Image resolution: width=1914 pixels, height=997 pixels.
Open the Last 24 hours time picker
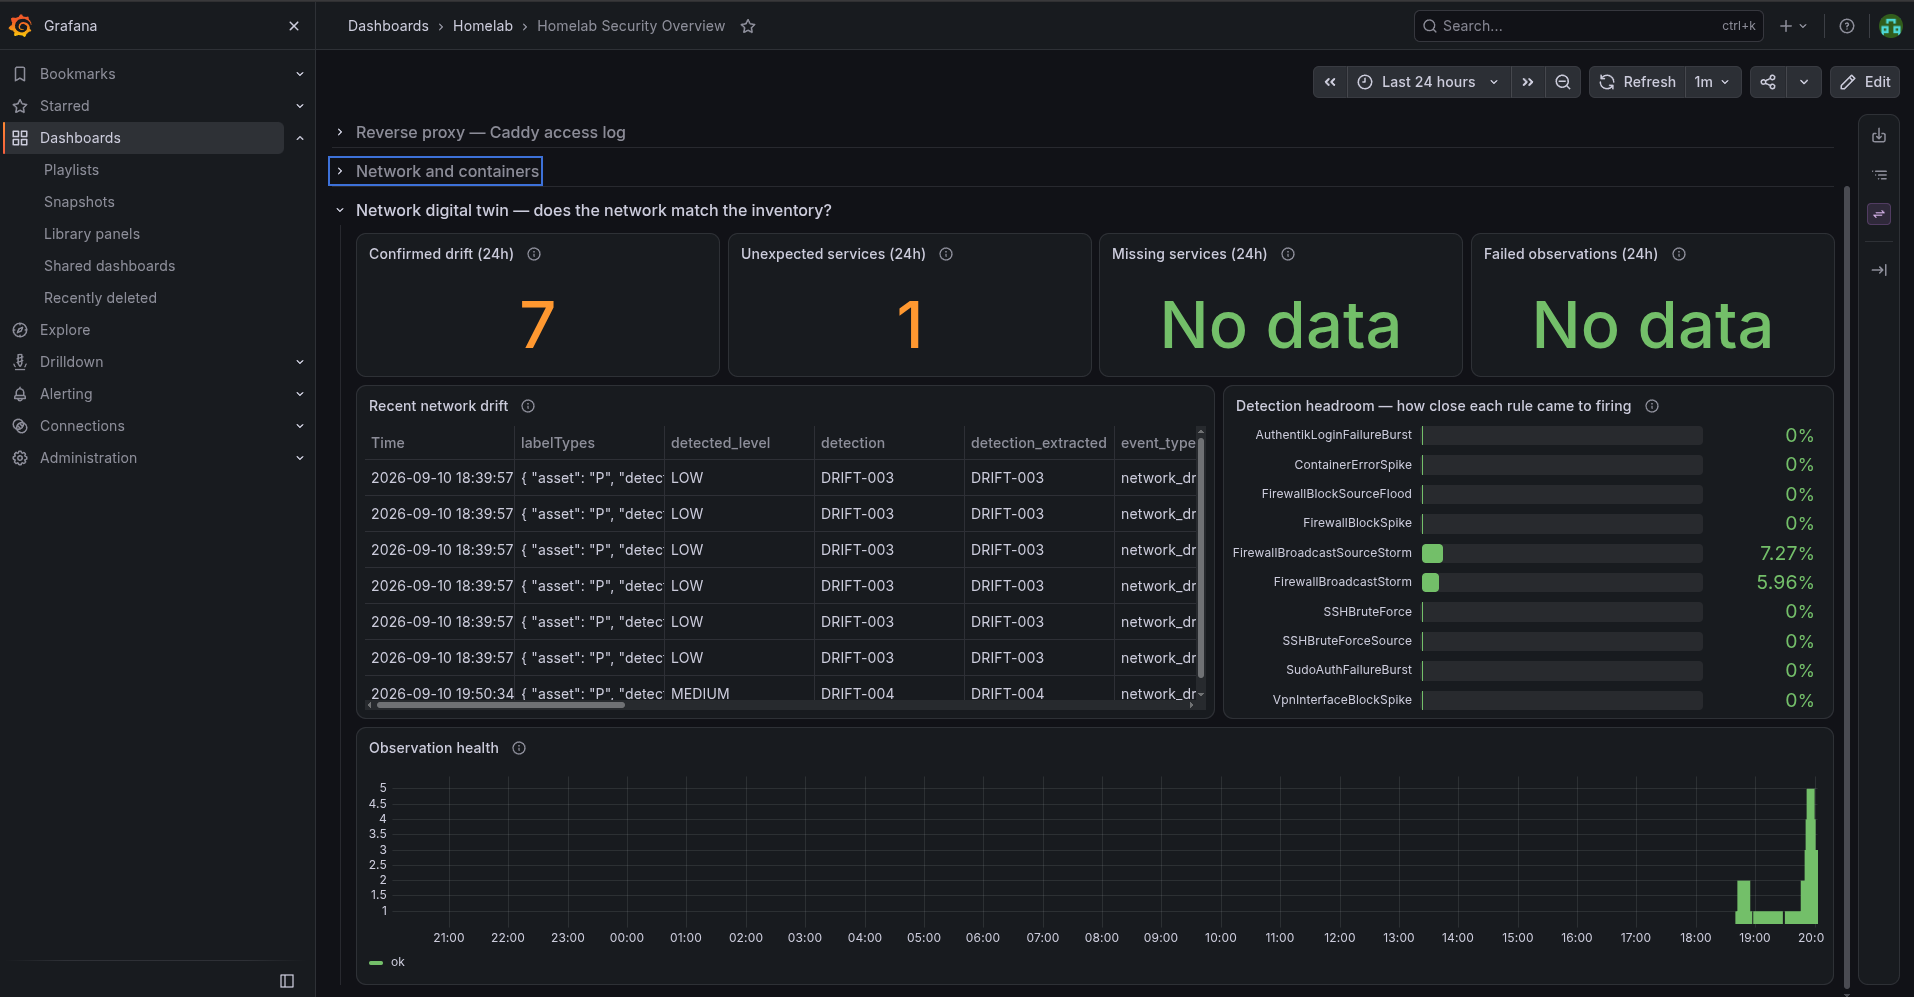coord(1428,82)
